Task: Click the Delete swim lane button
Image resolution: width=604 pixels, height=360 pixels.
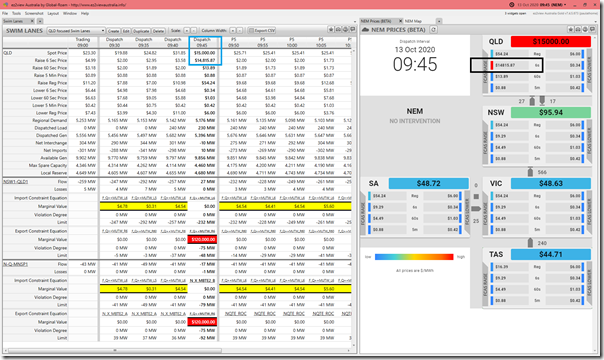Action: click(x=158, y=31)
